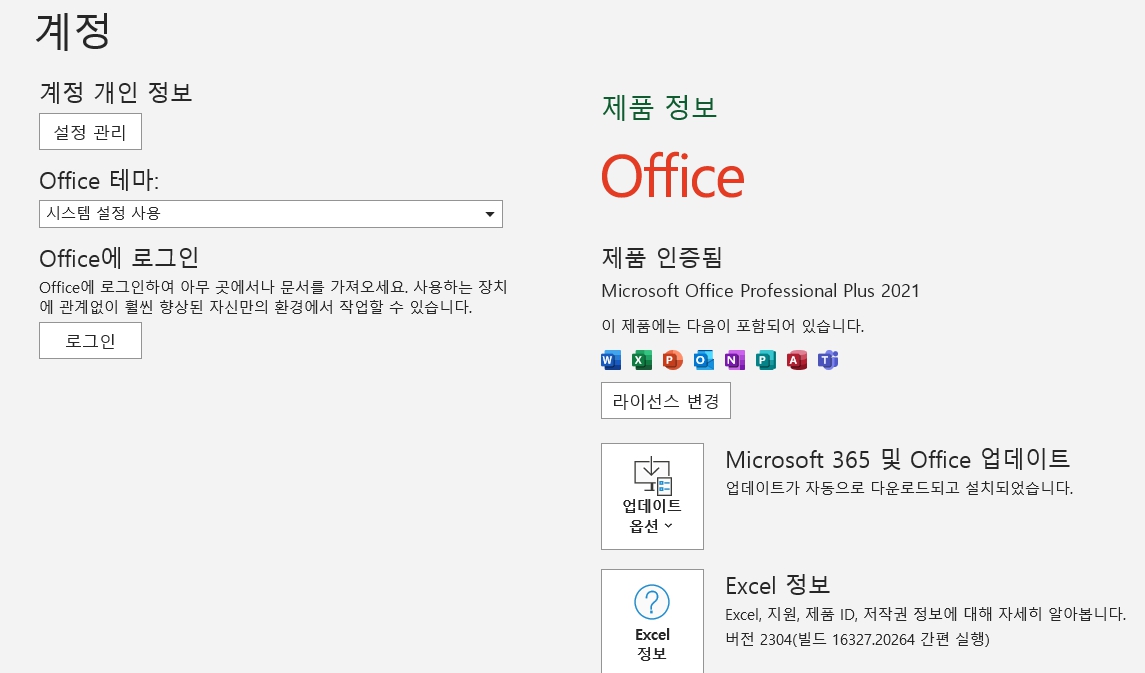Click the Office logo text
This screenshot has height=673, width=1145.
(x=673, y=177)
